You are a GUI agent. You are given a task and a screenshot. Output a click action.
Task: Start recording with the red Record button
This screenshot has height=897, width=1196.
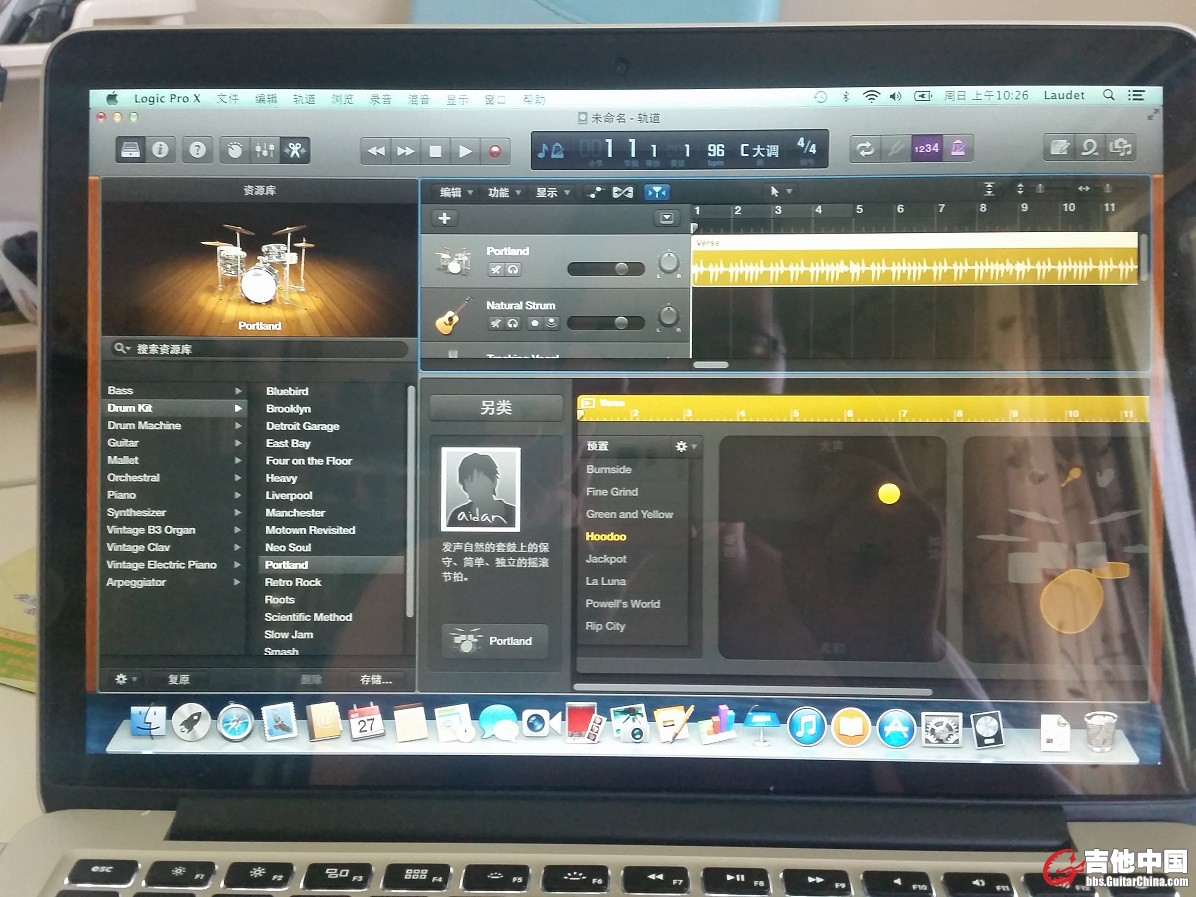tap(495, 151)
